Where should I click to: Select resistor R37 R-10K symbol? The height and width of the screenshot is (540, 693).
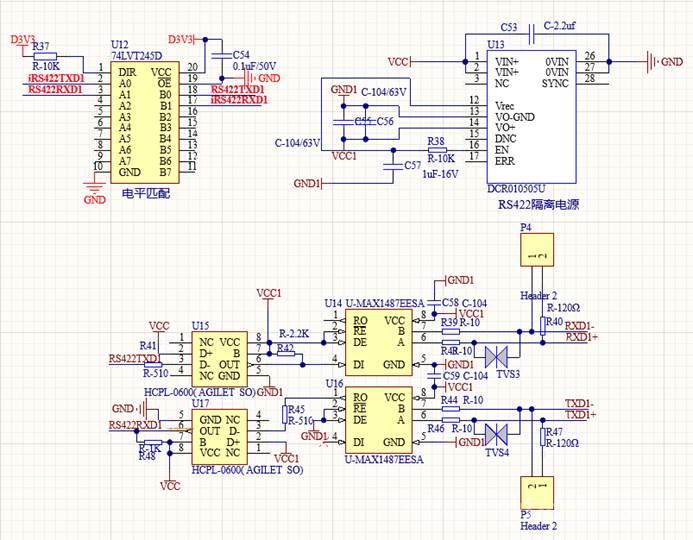tap(45, 56)
